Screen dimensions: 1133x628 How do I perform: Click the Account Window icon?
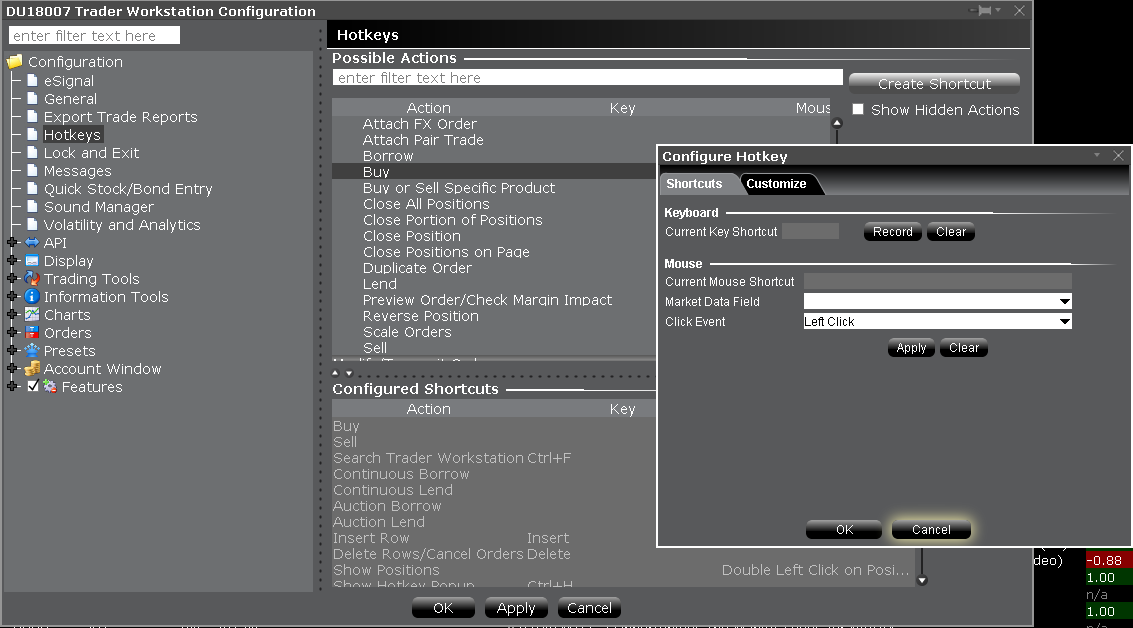32,369
